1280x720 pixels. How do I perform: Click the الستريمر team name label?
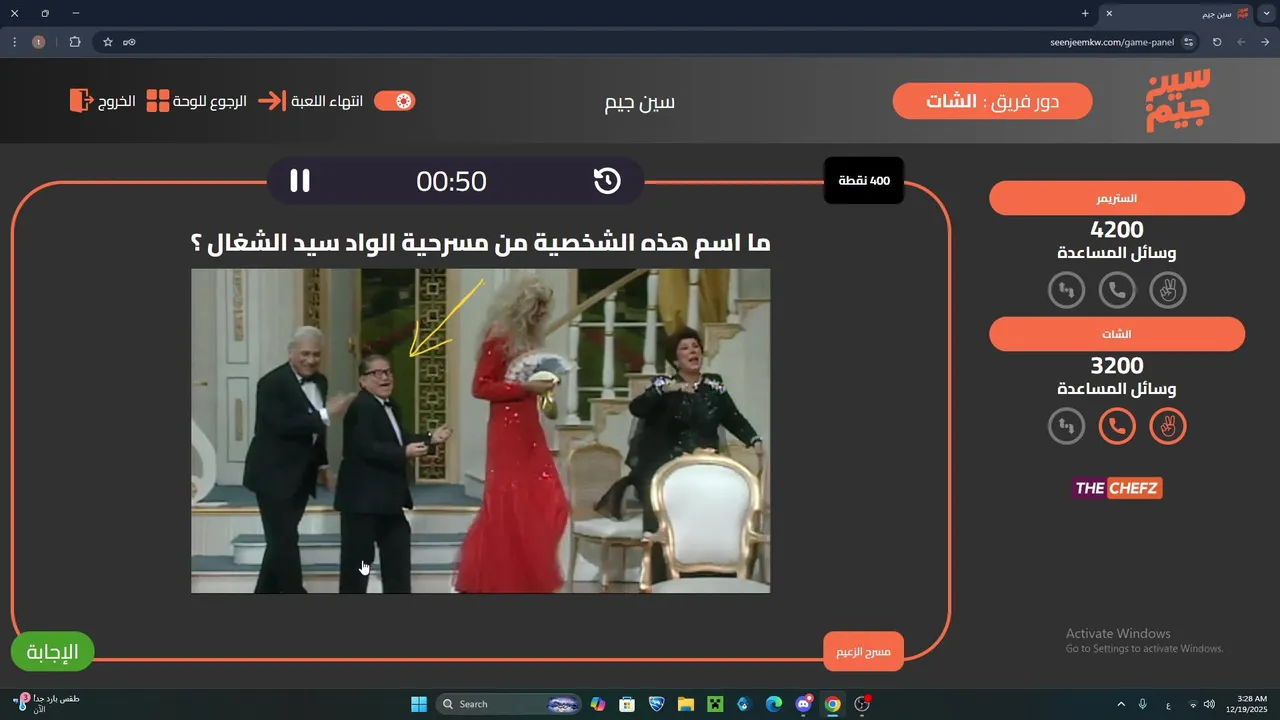pos(1117,198)
